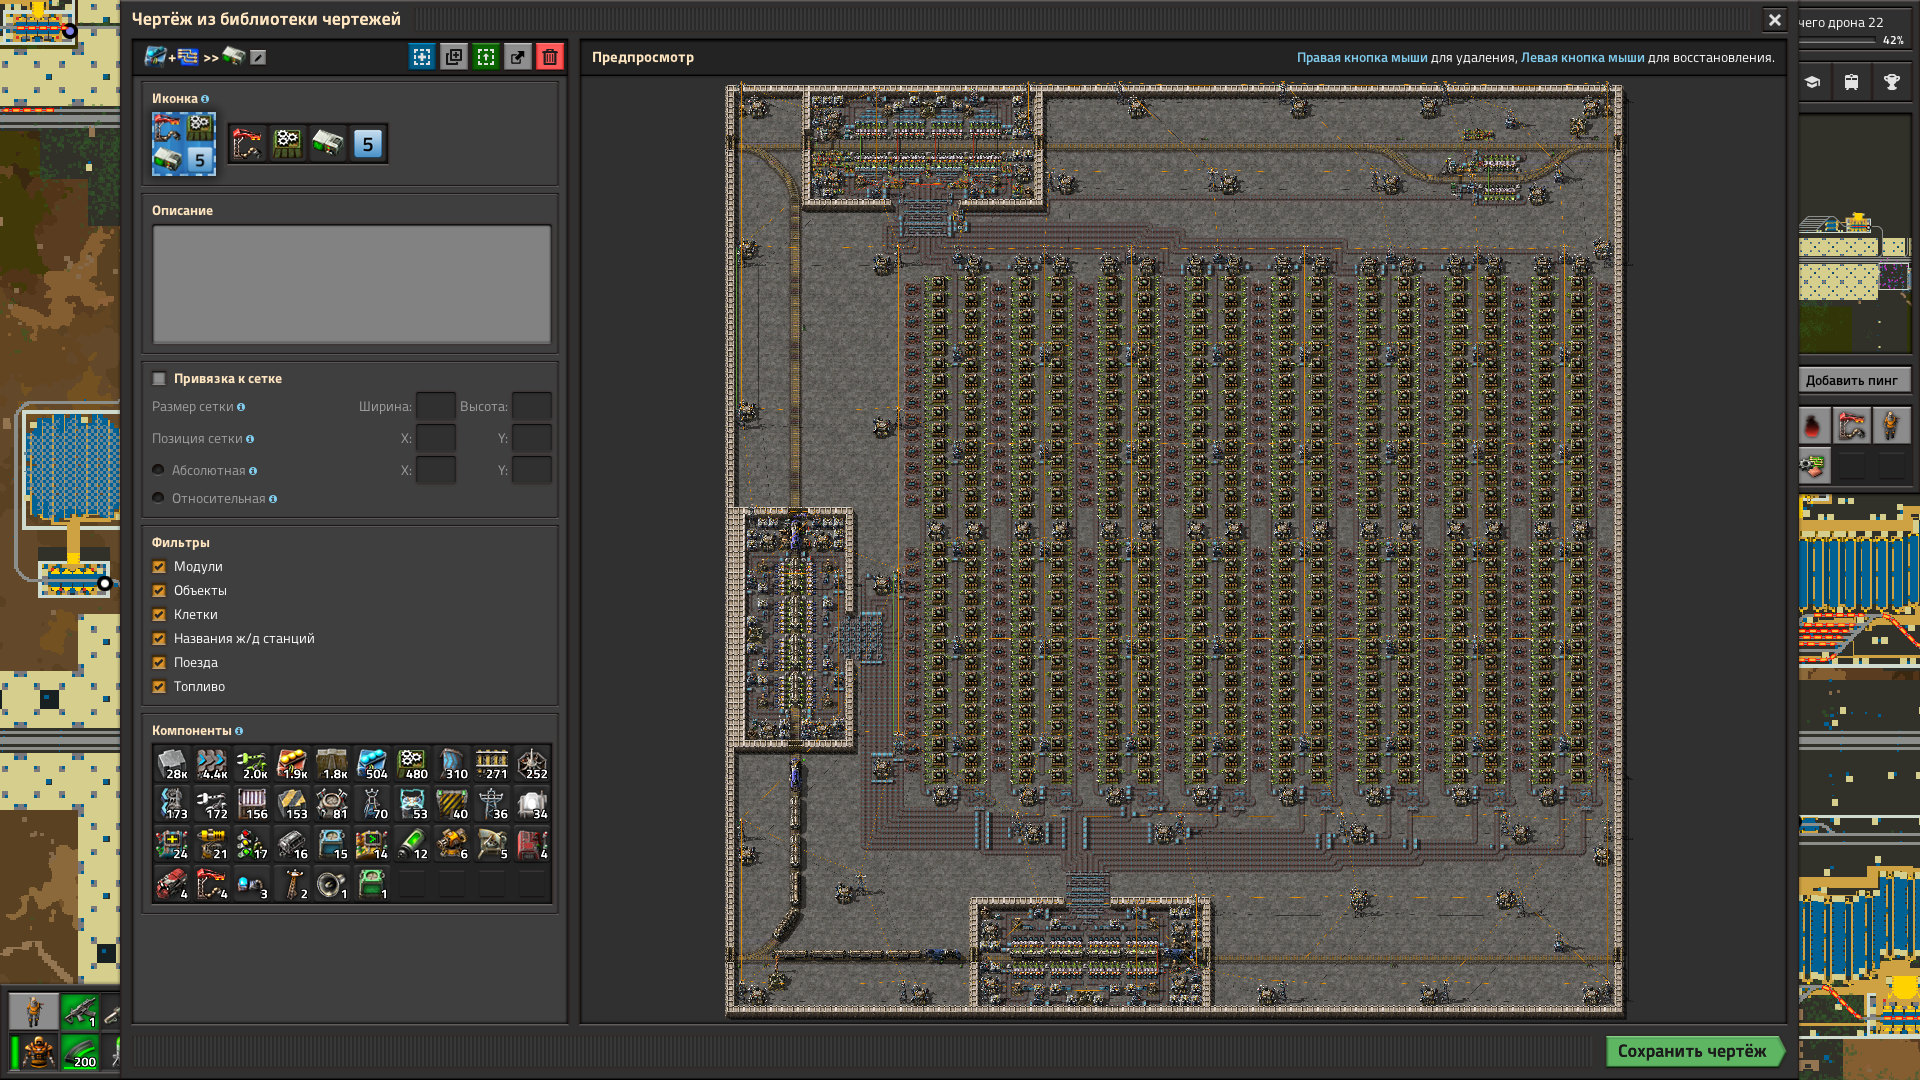Click the beacon component with 252
This screenshot has width=1920, height=1080.
pos(532,764)
